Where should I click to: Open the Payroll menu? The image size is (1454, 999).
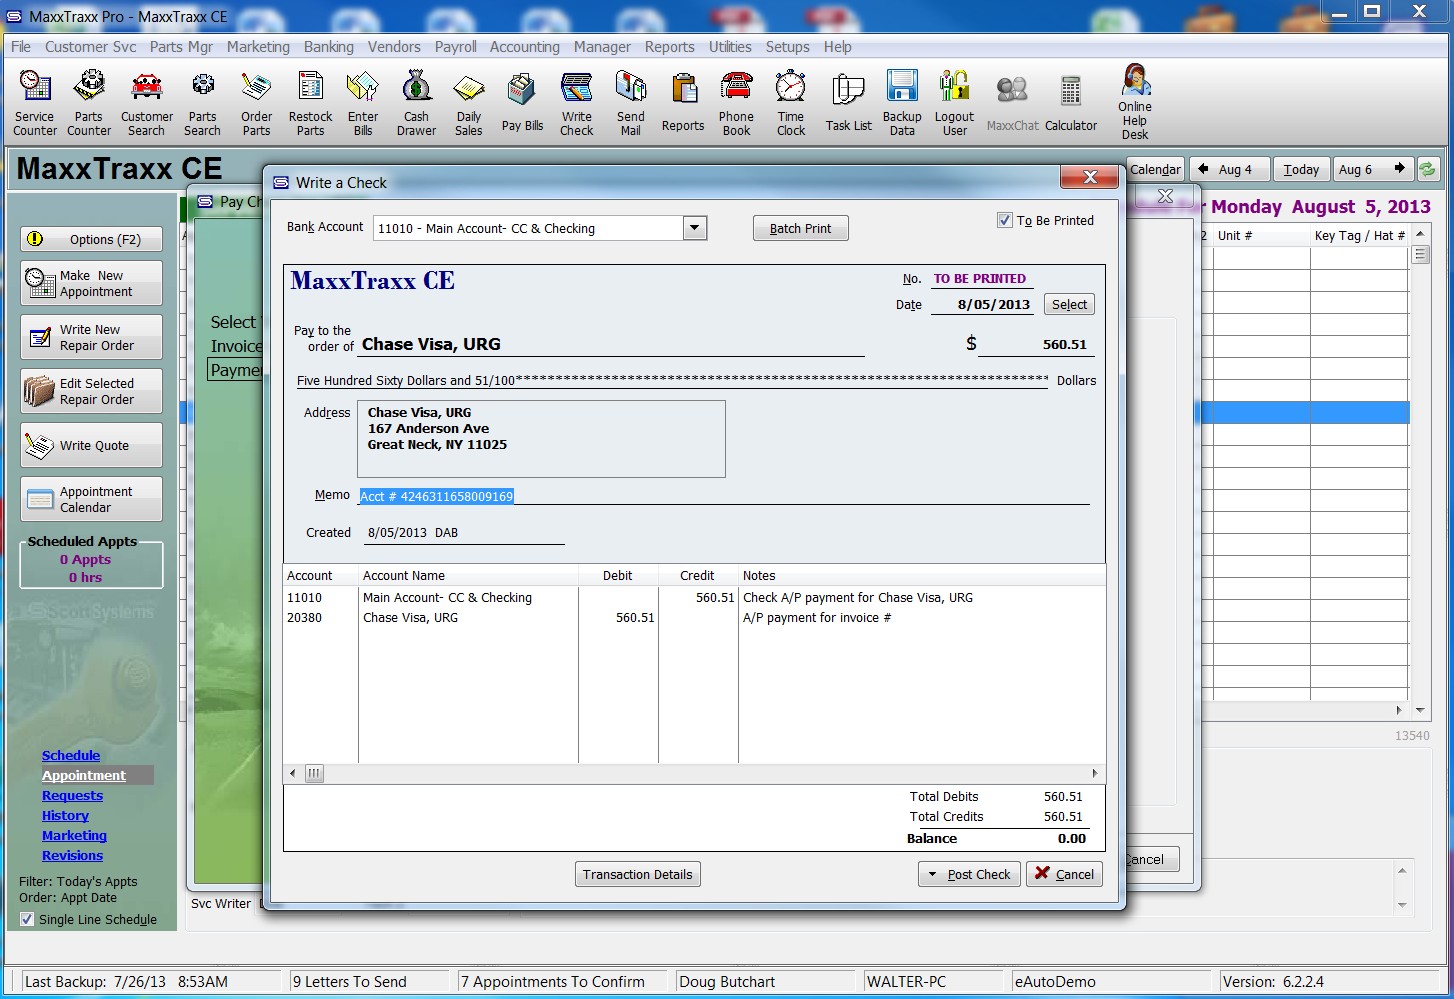(x=456, y=47)
